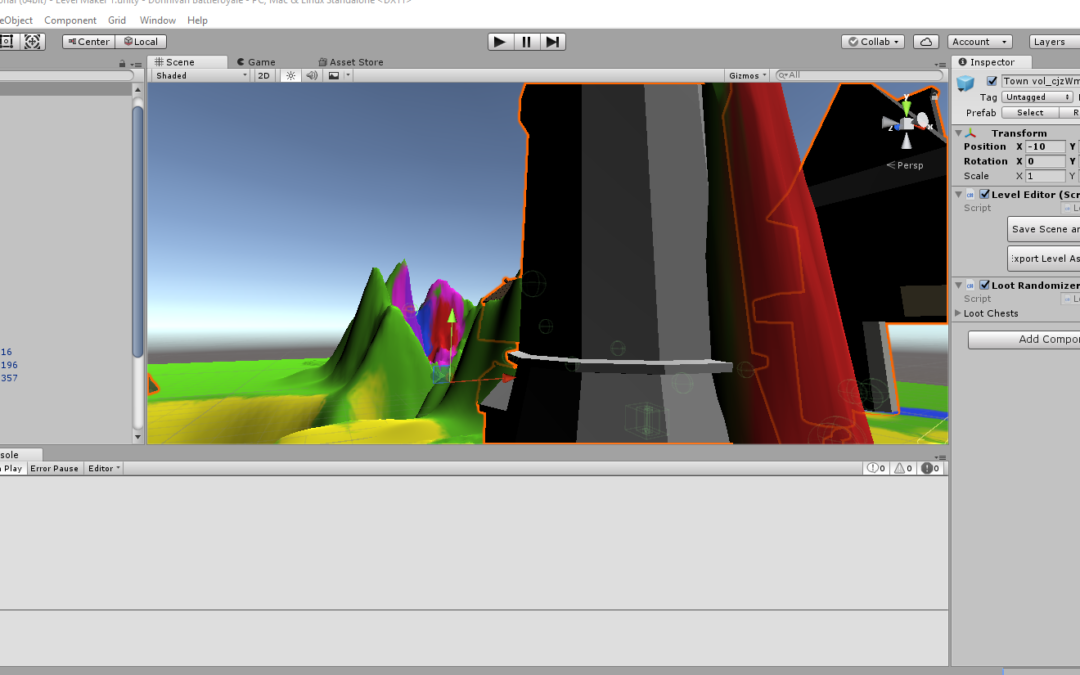Open the Help menu
1080x675 pixels.
(197, 21)
